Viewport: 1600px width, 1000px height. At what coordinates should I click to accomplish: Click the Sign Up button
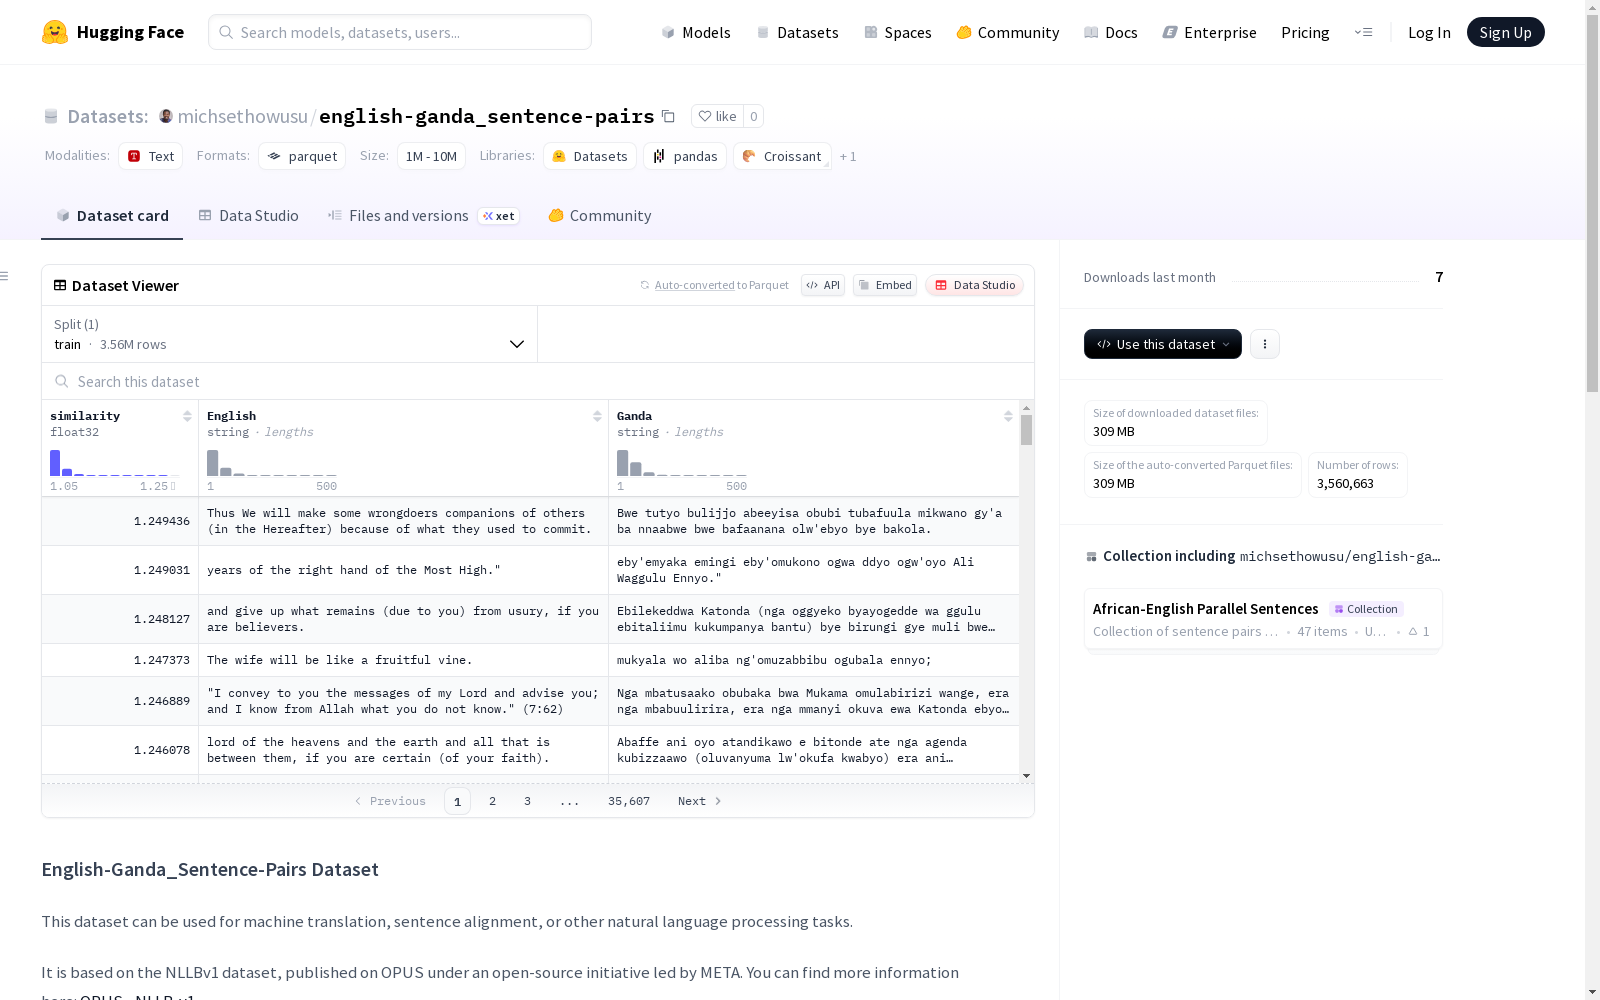pyautogui.click(x=1505, y=32)
